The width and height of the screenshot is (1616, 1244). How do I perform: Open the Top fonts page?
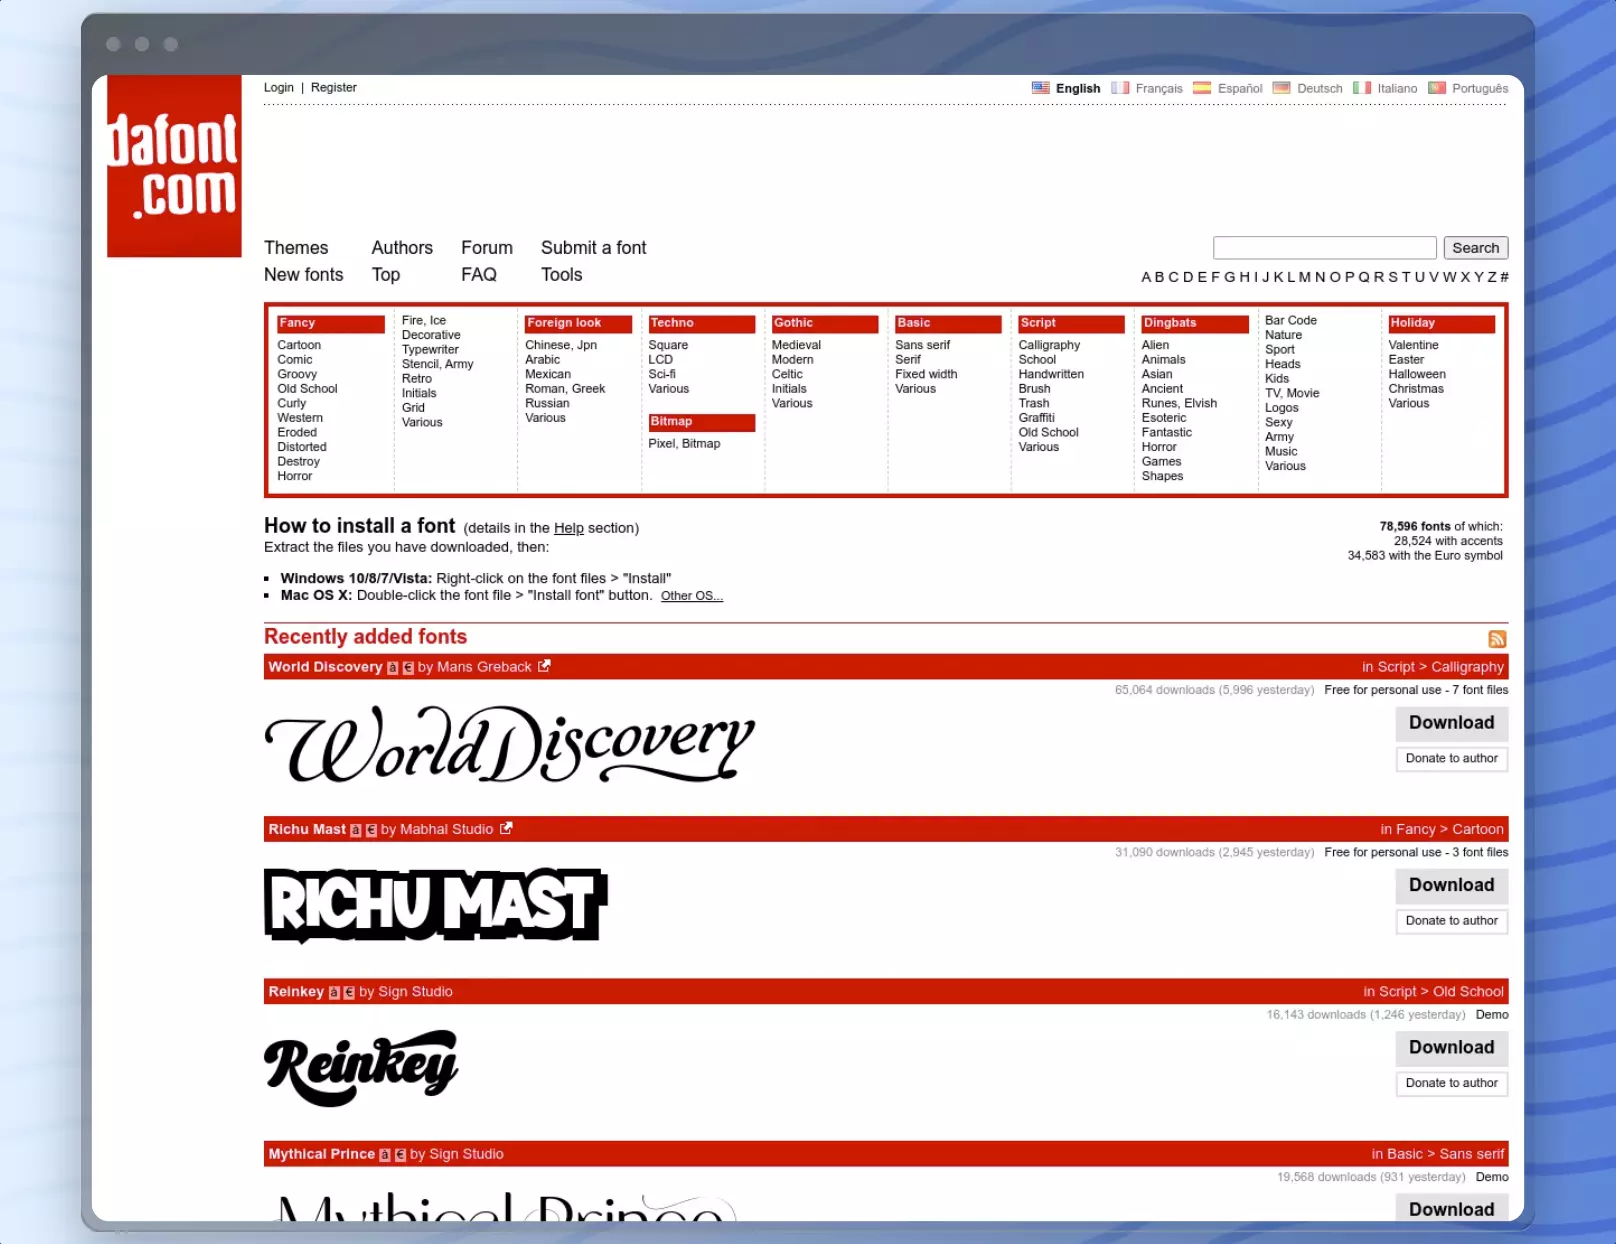tap(386, 275)
